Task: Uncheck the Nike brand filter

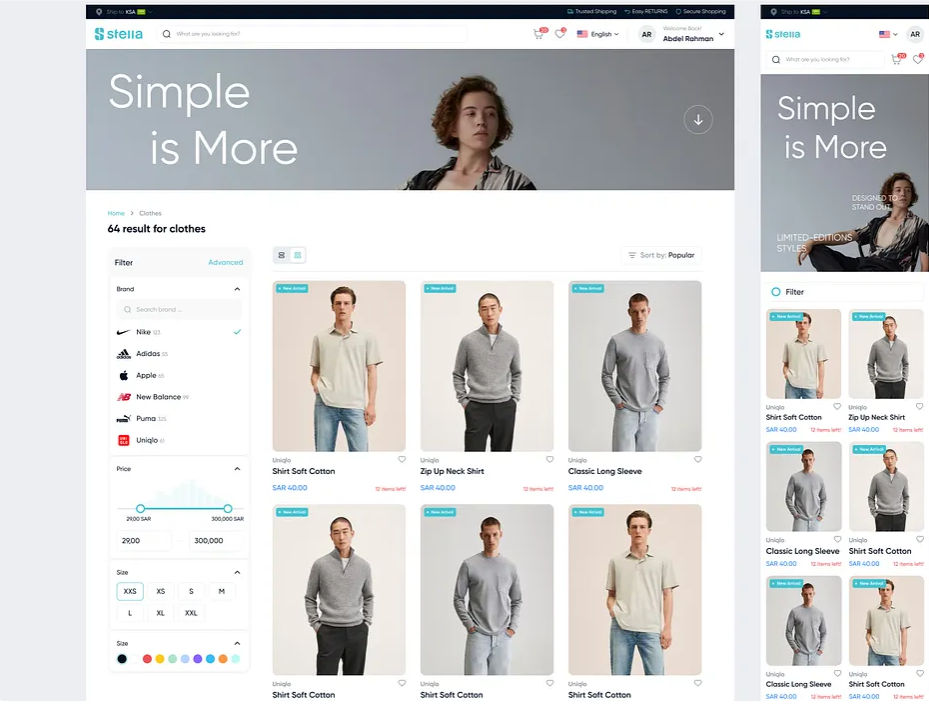Action: pos(237,332)
